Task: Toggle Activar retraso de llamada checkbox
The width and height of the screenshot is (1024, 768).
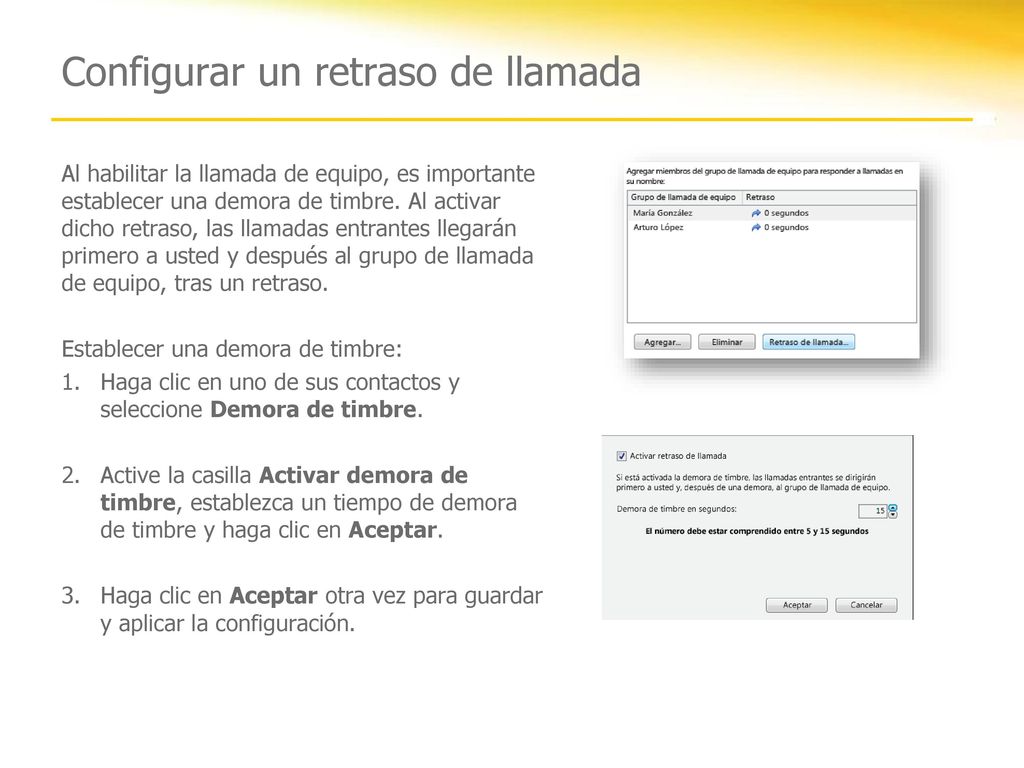Action: coord(622,456)
